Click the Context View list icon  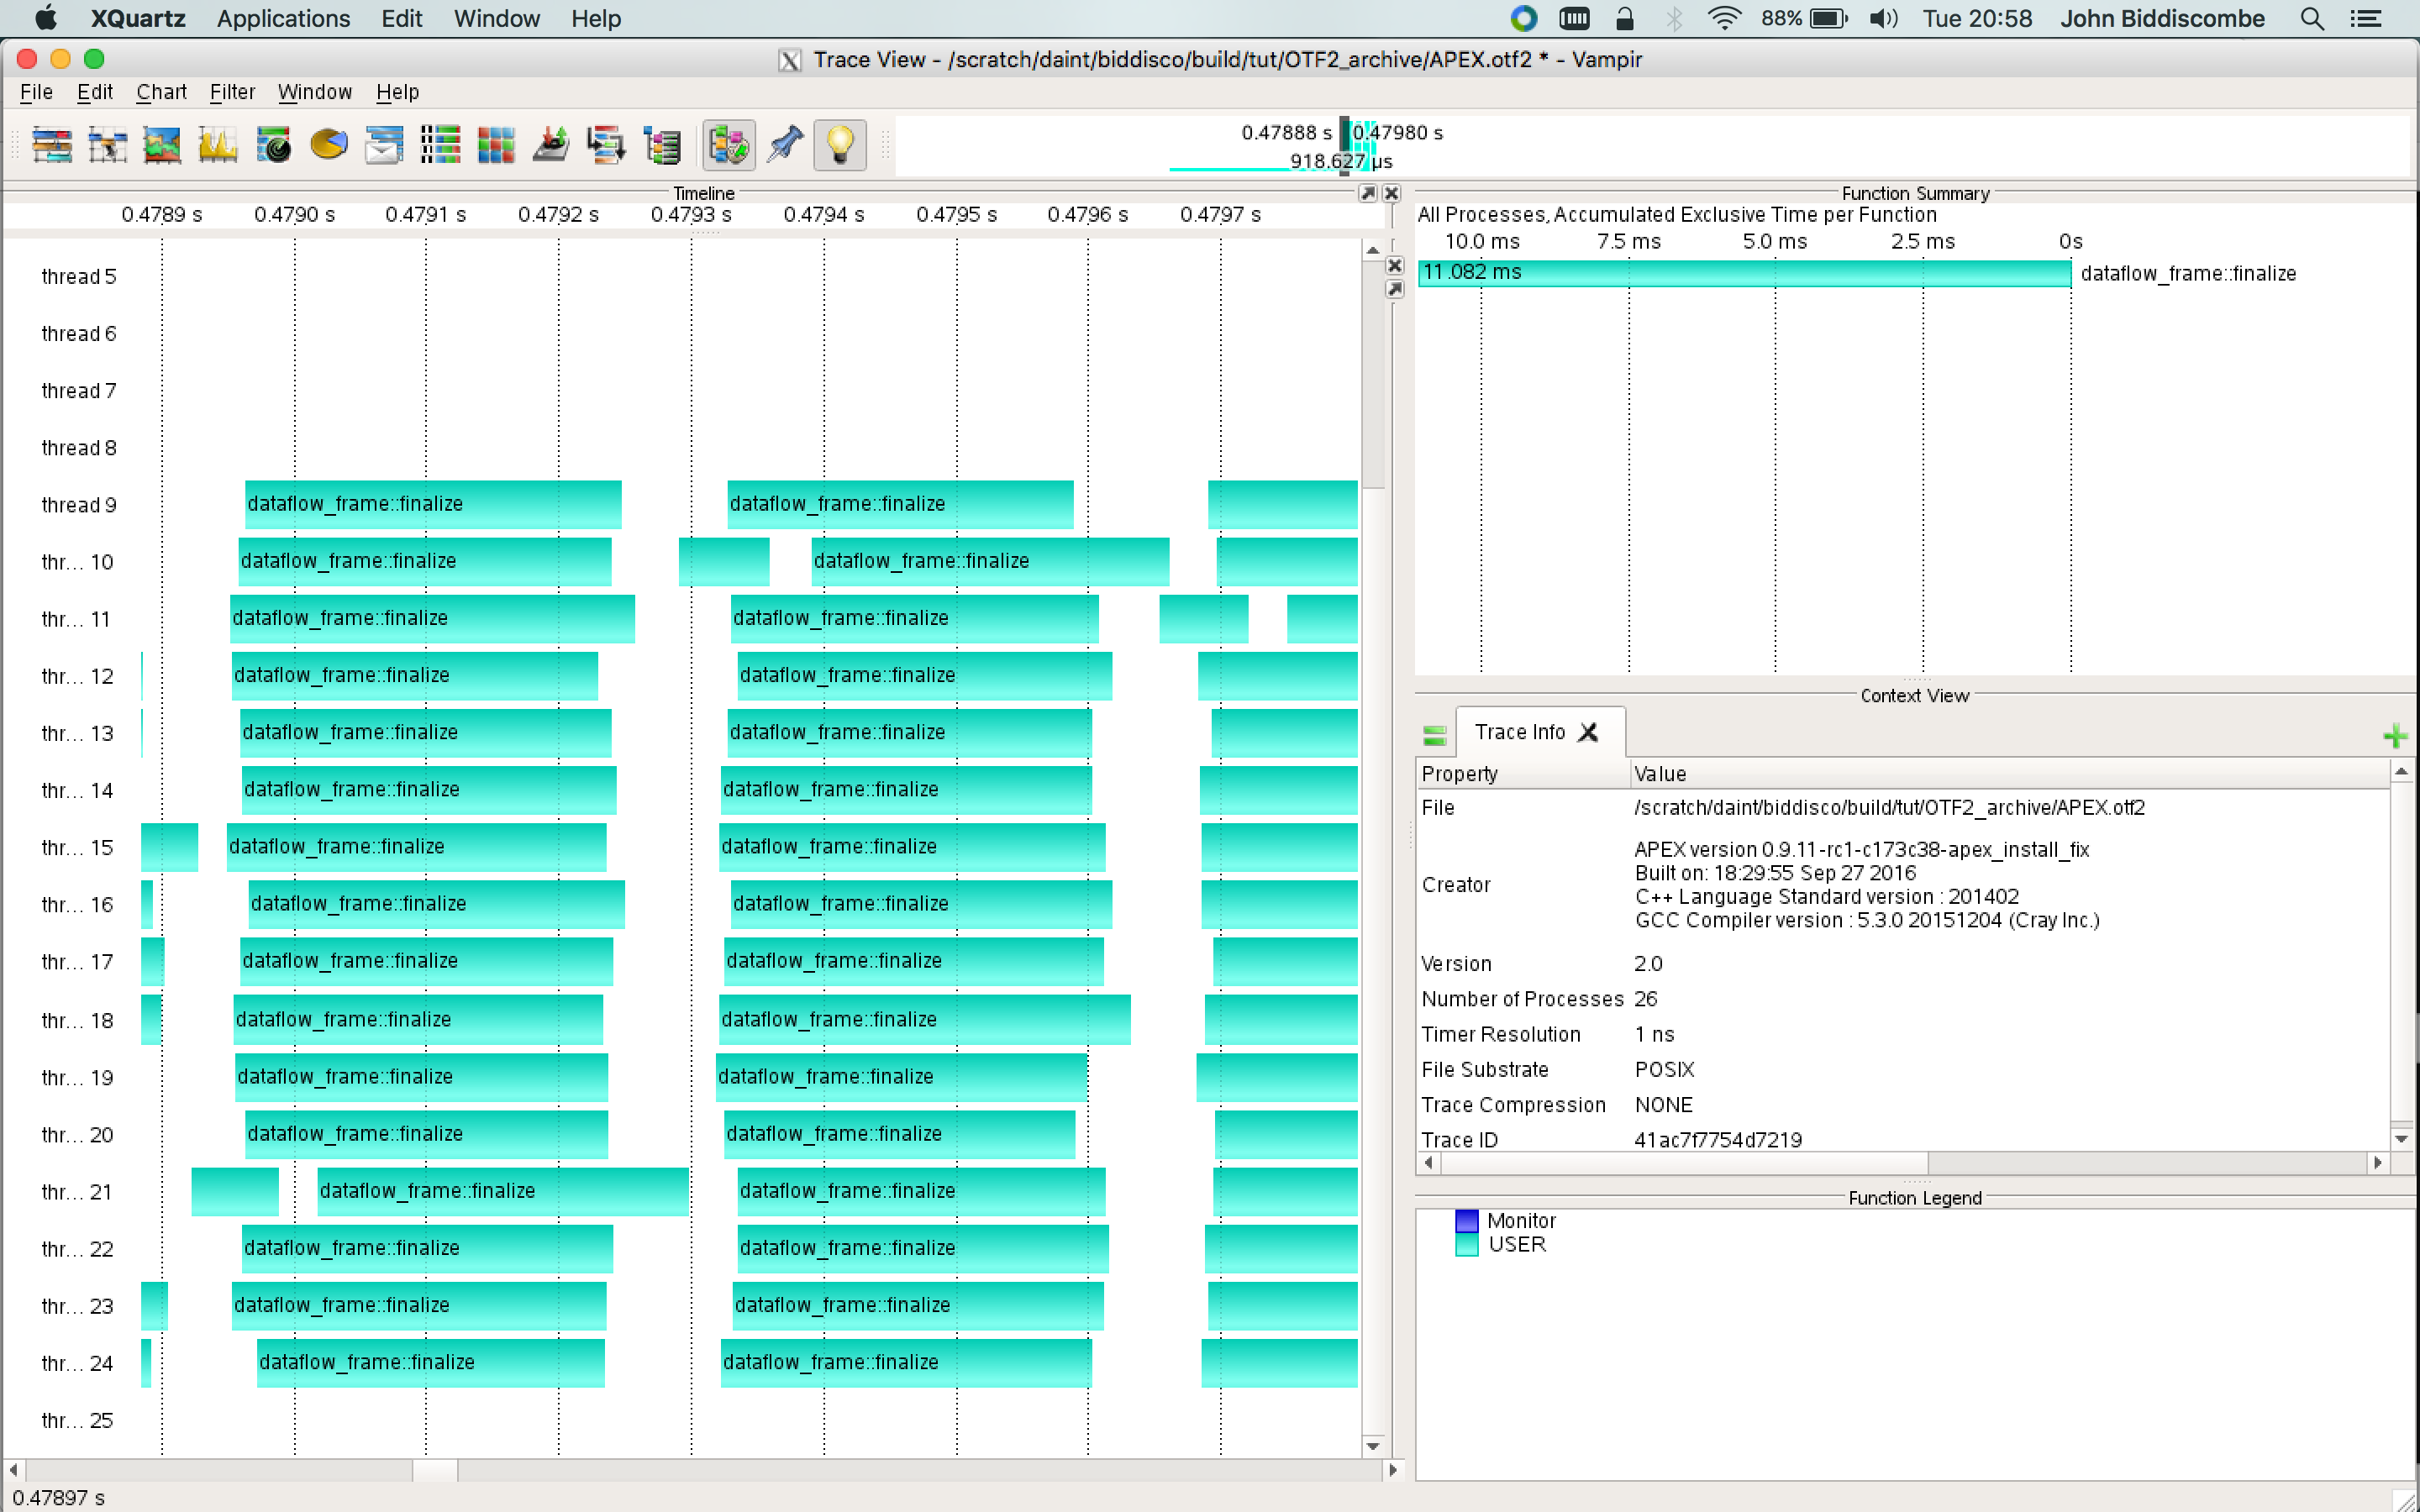click(1435, 736)
